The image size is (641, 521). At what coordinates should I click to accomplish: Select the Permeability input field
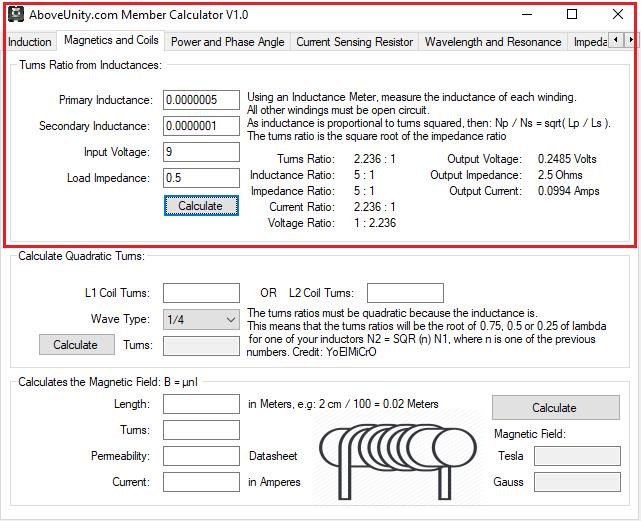point(201,456)
